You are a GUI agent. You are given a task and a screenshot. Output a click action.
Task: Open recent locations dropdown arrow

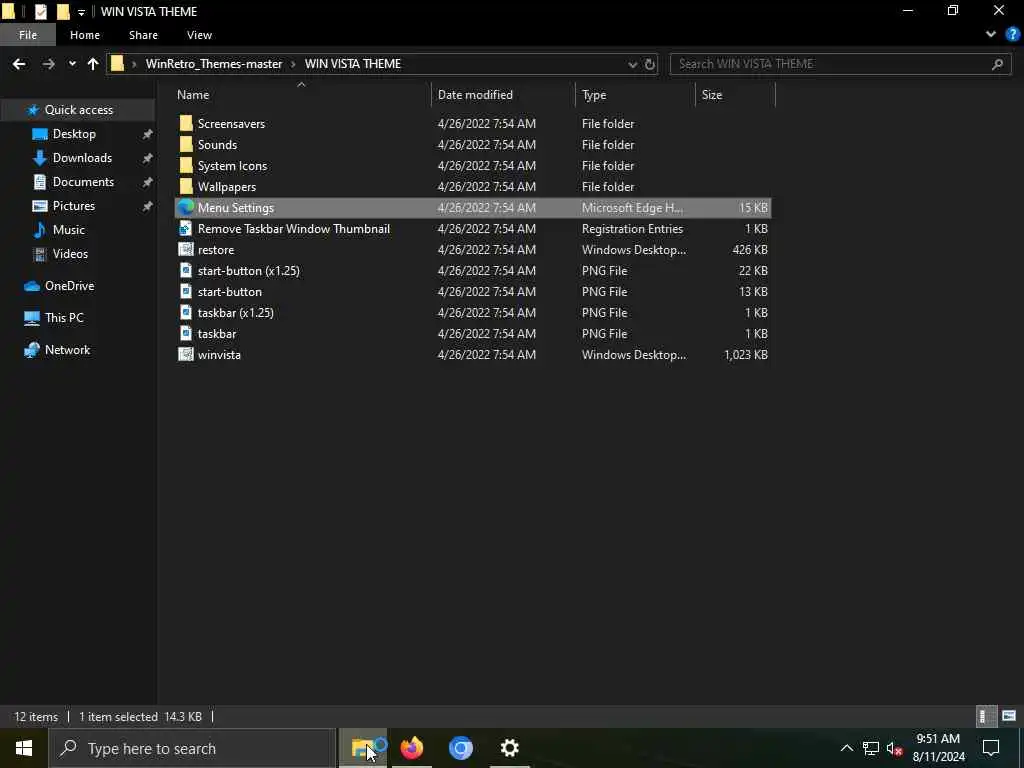[72, 64]
